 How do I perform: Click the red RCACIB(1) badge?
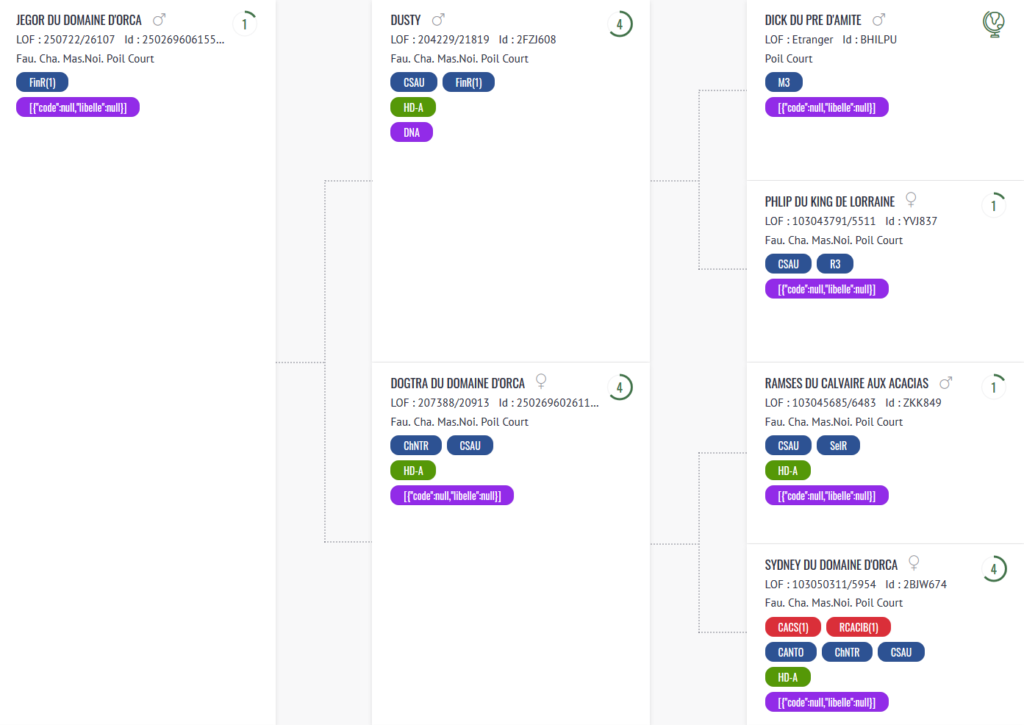858,627
